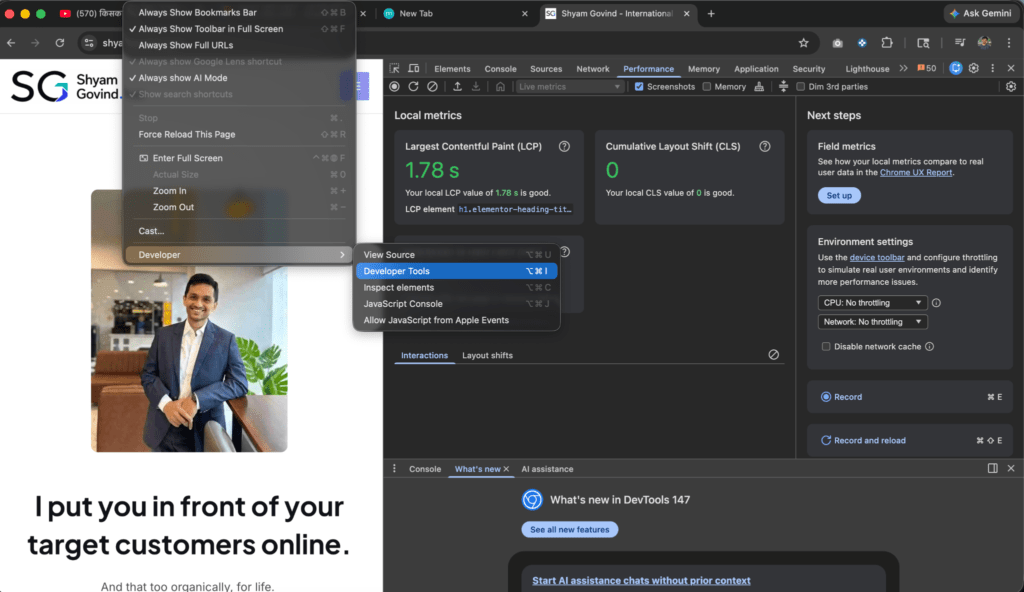Open the Chrome three-dot menu
Image resolution: width=1024 pixels, height=592 pixels.
(1009, 43)
